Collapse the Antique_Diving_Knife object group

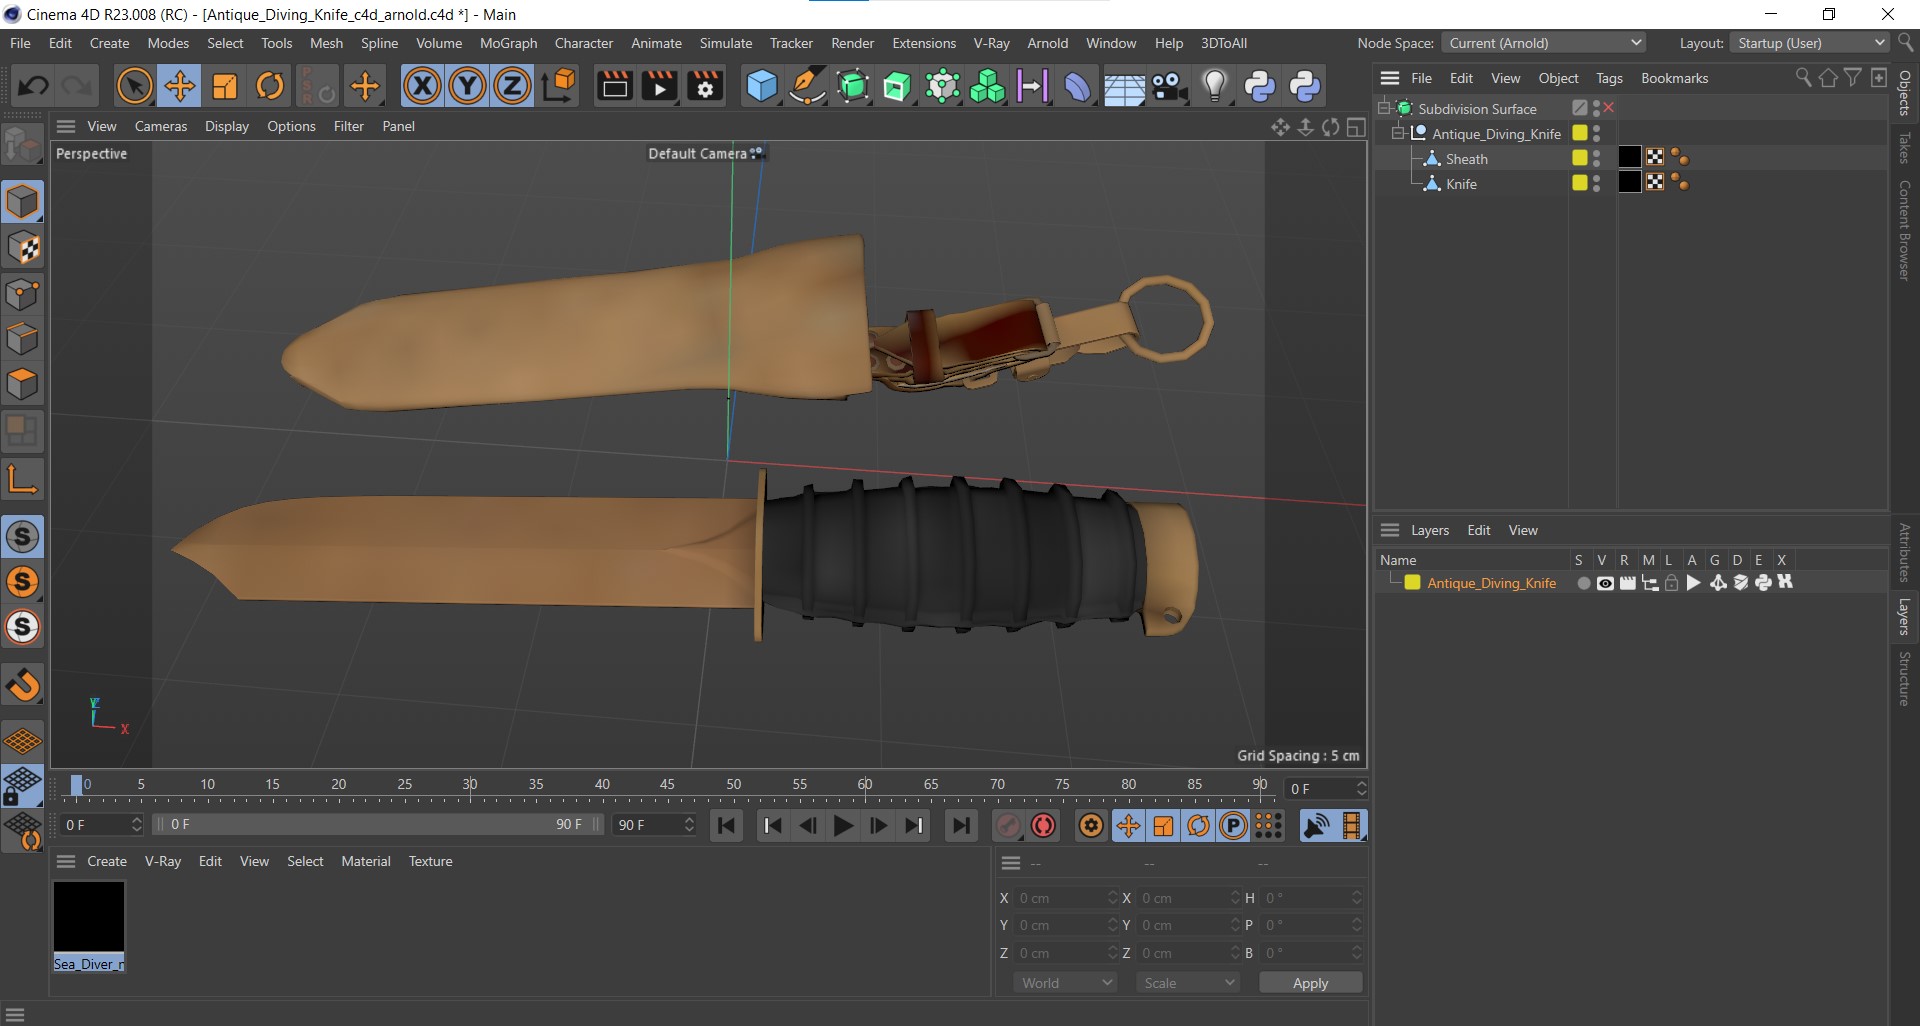pos(1398,133)
